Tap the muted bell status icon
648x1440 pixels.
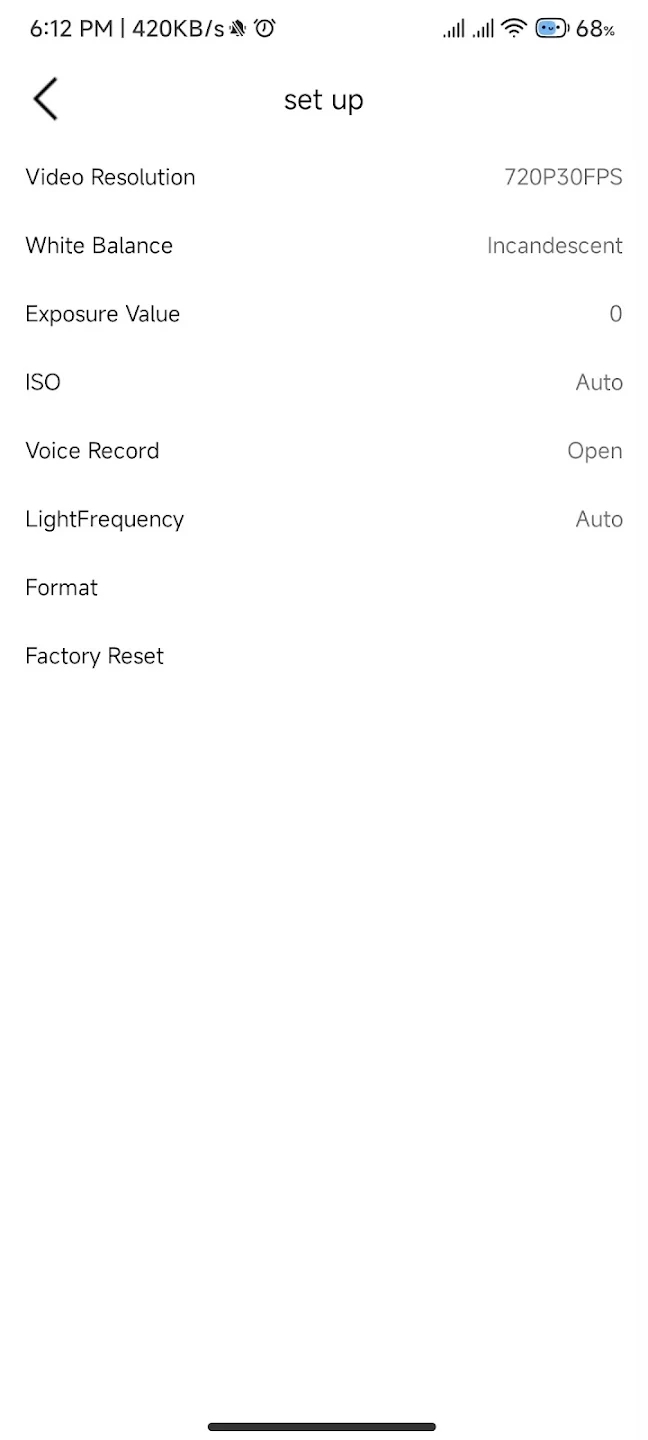click(x=238, y=29)
